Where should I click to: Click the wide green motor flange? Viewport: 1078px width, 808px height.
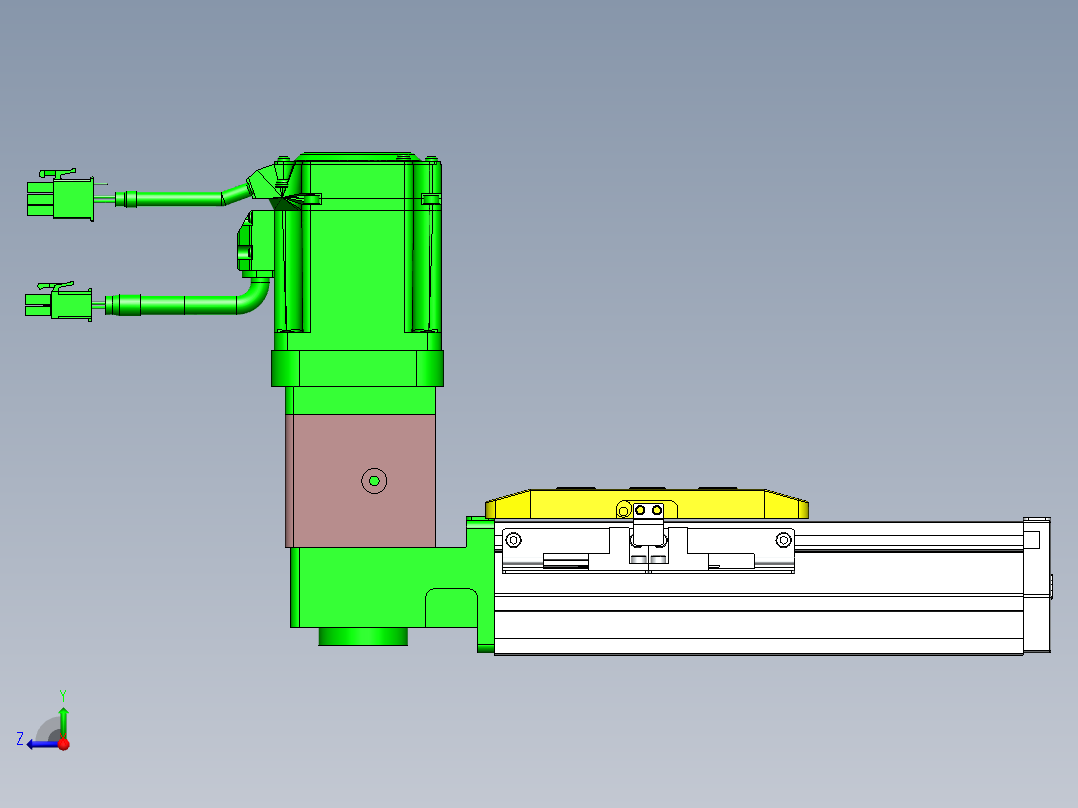357,368
